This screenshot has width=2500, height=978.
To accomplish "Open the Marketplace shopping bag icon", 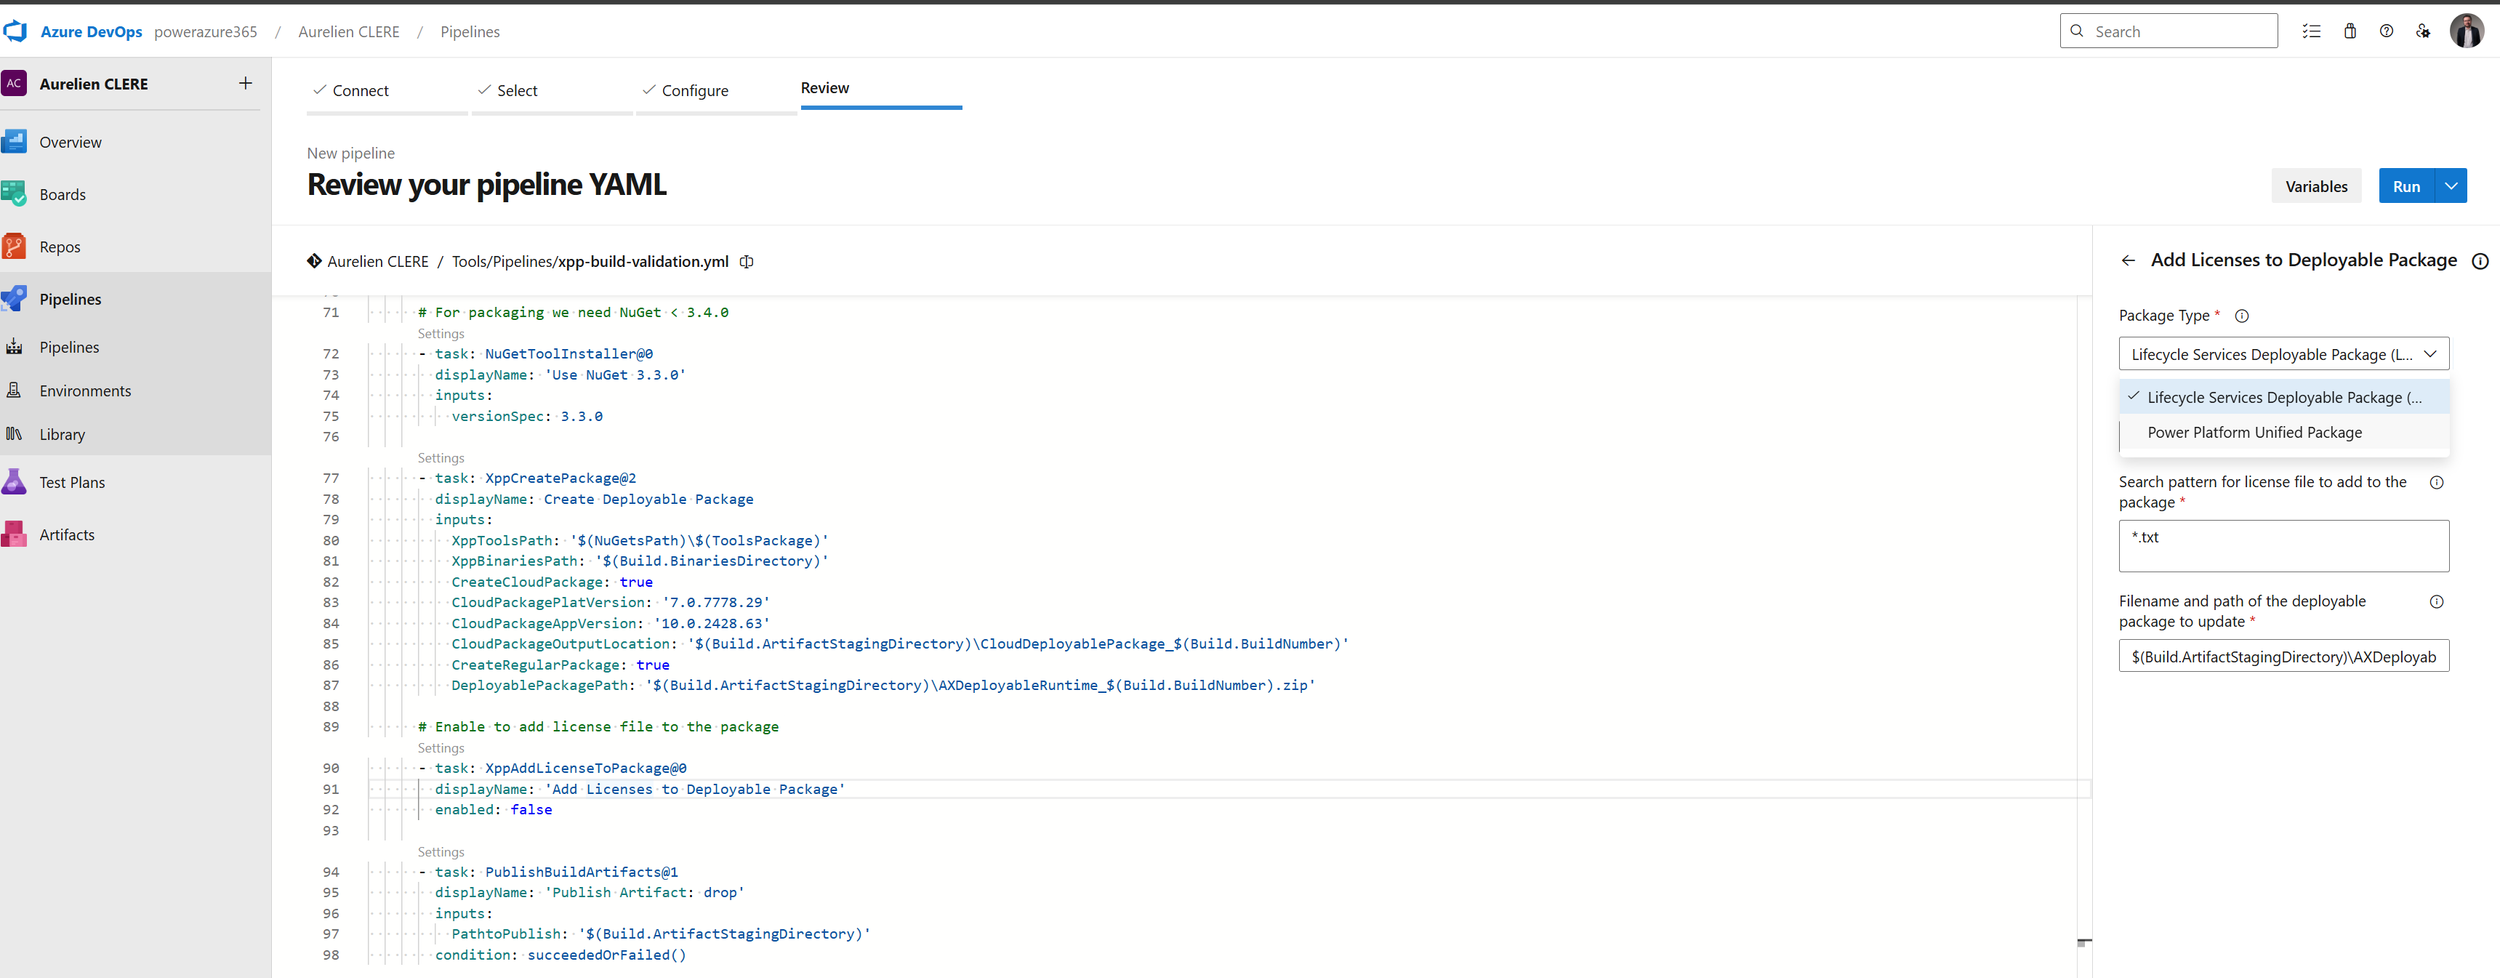I will [2350, 31].
